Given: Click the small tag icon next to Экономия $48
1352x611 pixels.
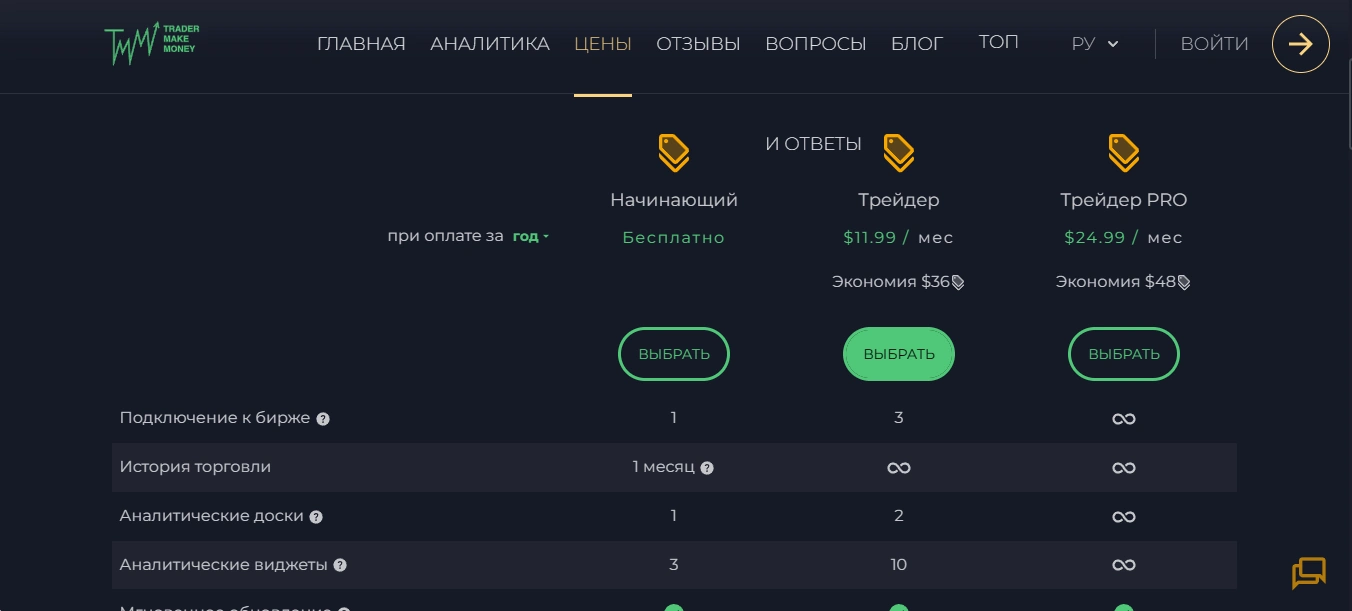Looking at the screenshot, I should click(1184, 283).
